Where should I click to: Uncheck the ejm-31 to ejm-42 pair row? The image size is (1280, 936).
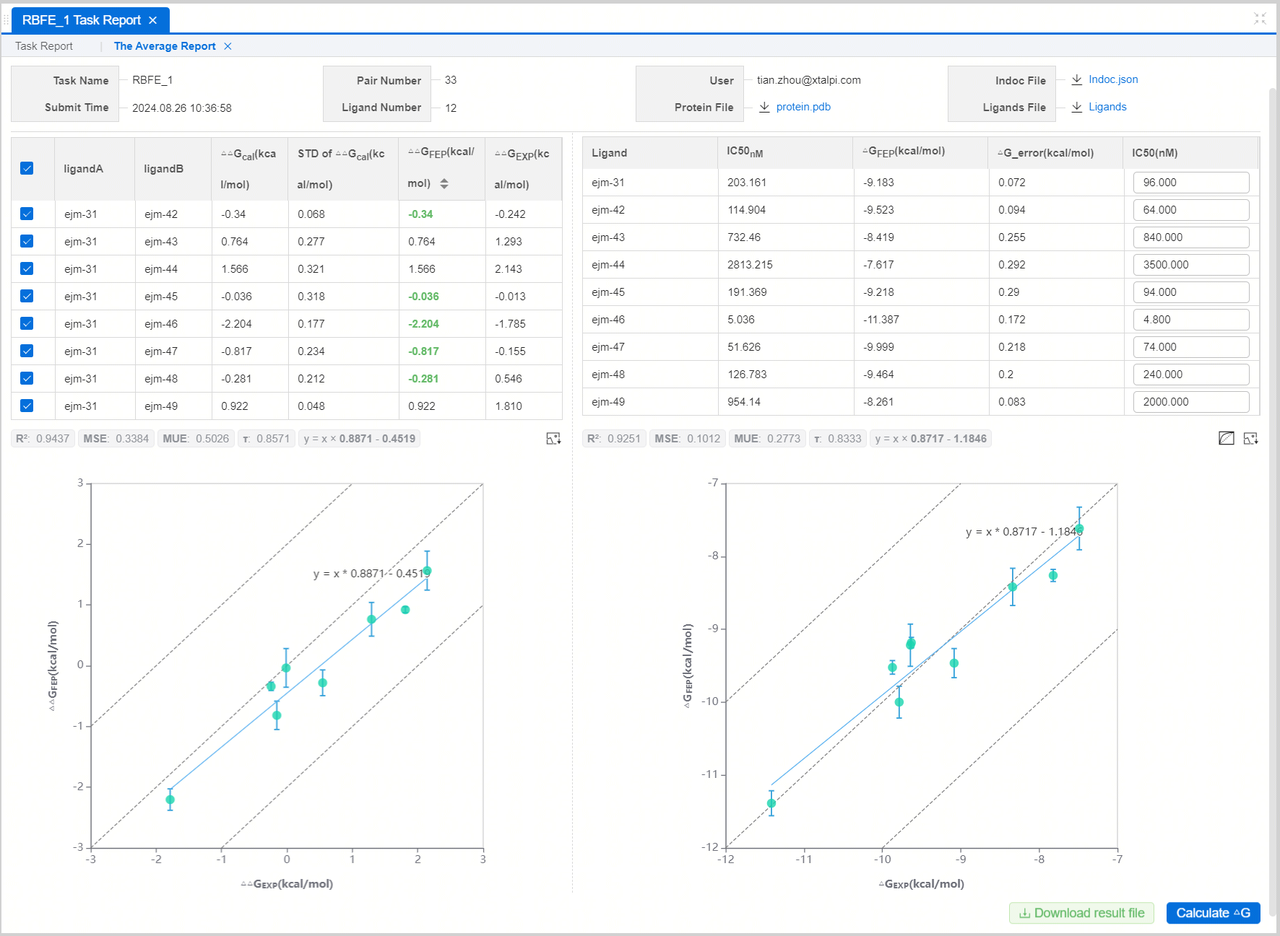(27, 214)
